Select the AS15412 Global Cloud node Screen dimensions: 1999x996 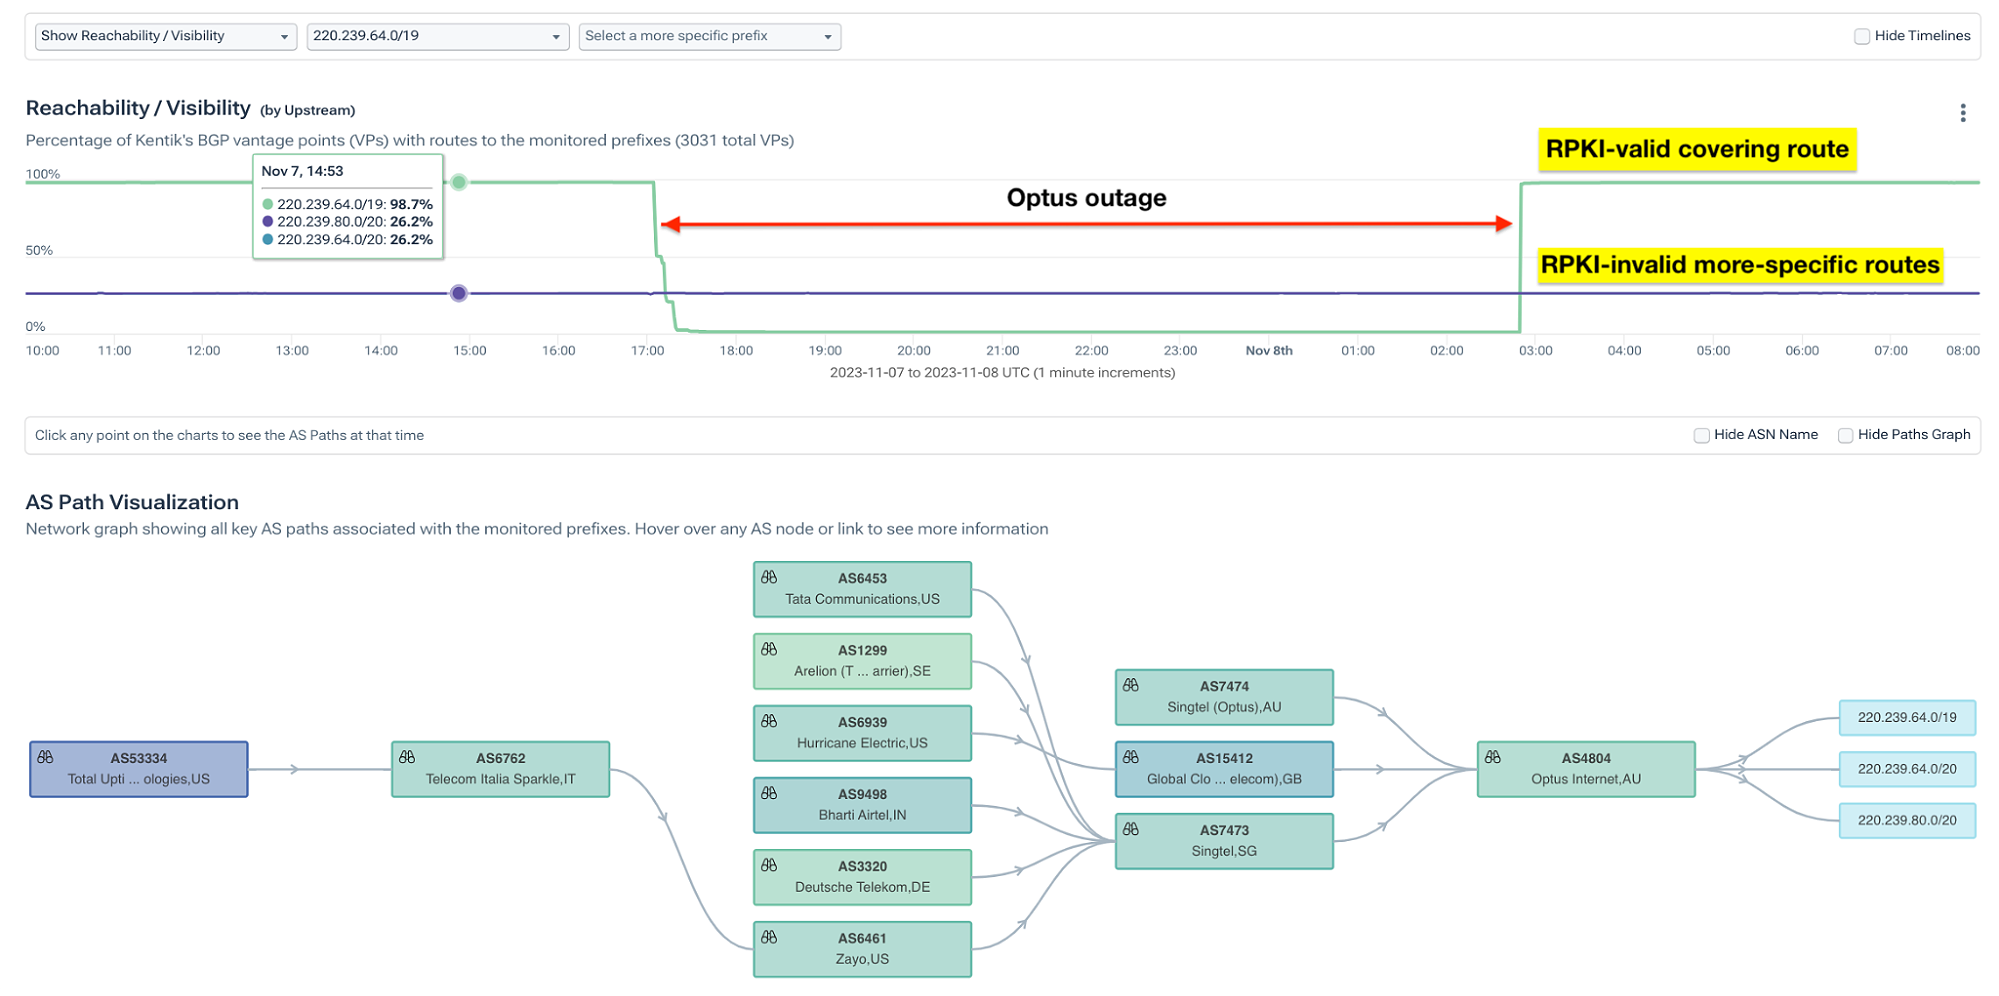1224,769
